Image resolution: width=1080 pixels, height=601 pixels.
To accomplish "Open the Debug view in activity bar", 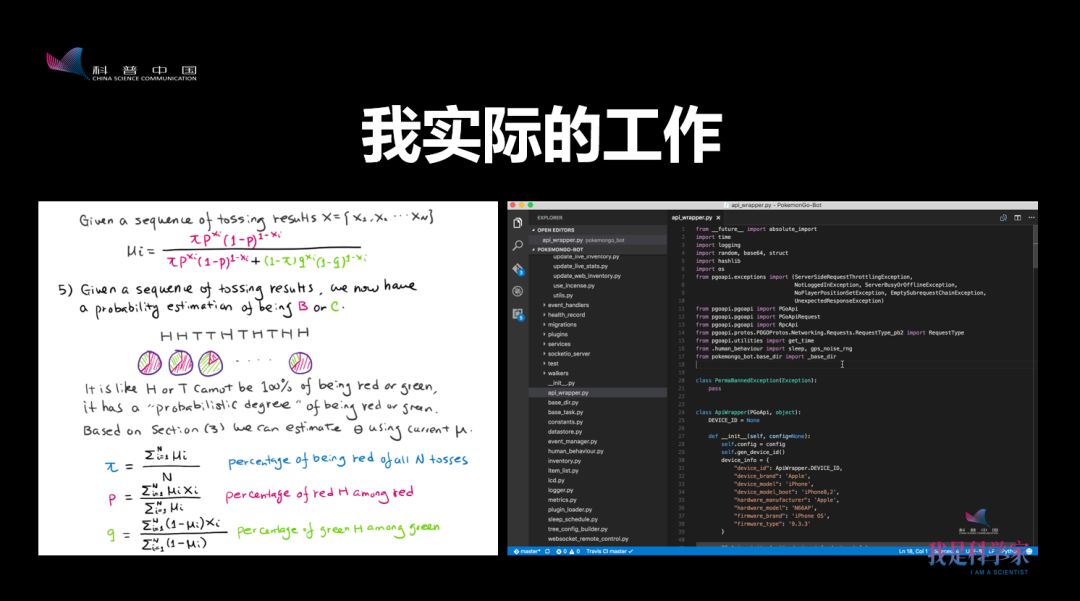I will pyautogui.click(x=518, y=291).
